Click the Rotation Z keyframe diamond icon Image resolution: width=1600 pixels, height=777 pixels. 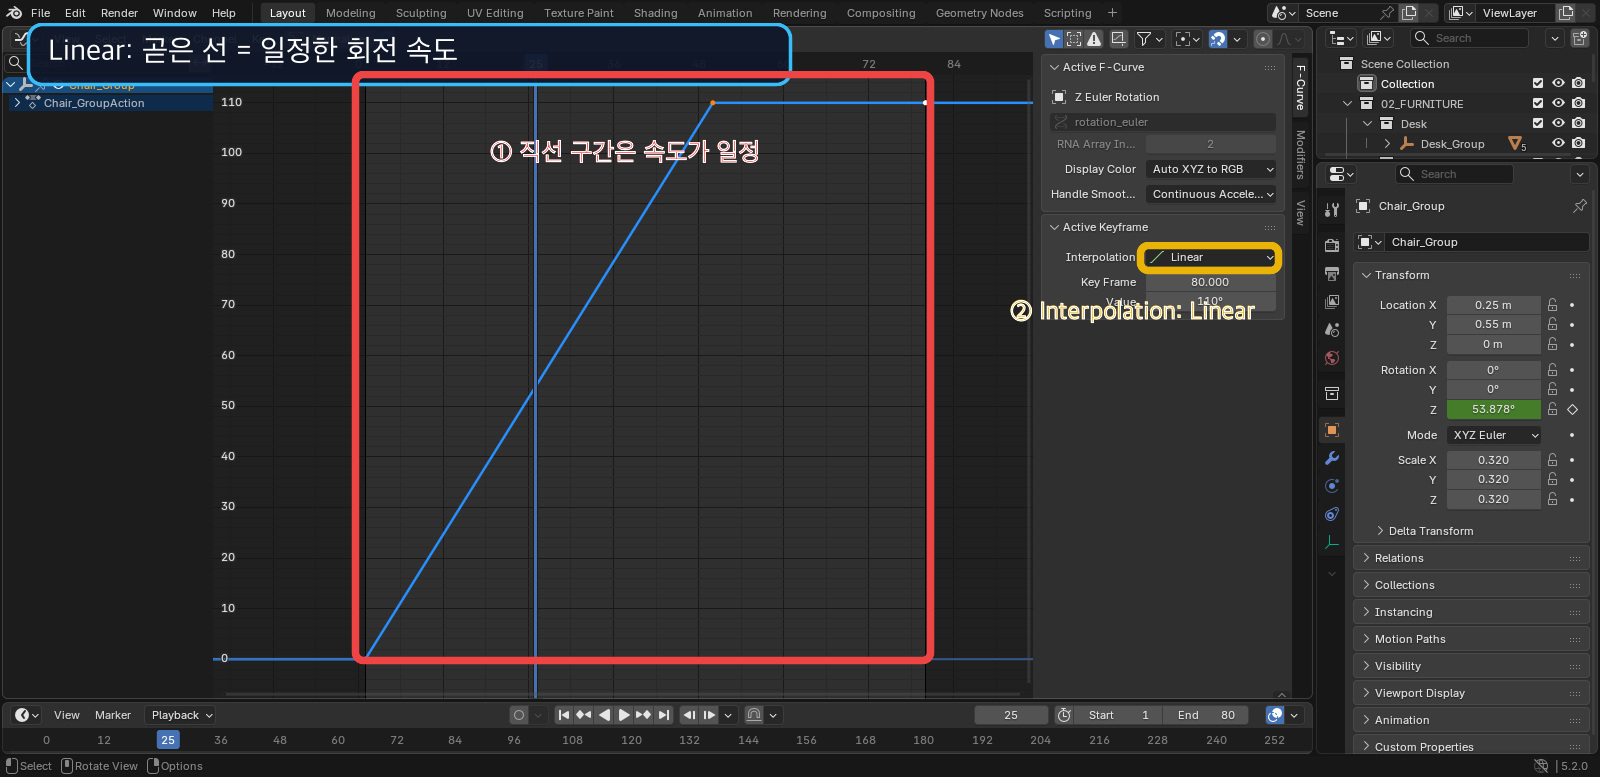1572,409
